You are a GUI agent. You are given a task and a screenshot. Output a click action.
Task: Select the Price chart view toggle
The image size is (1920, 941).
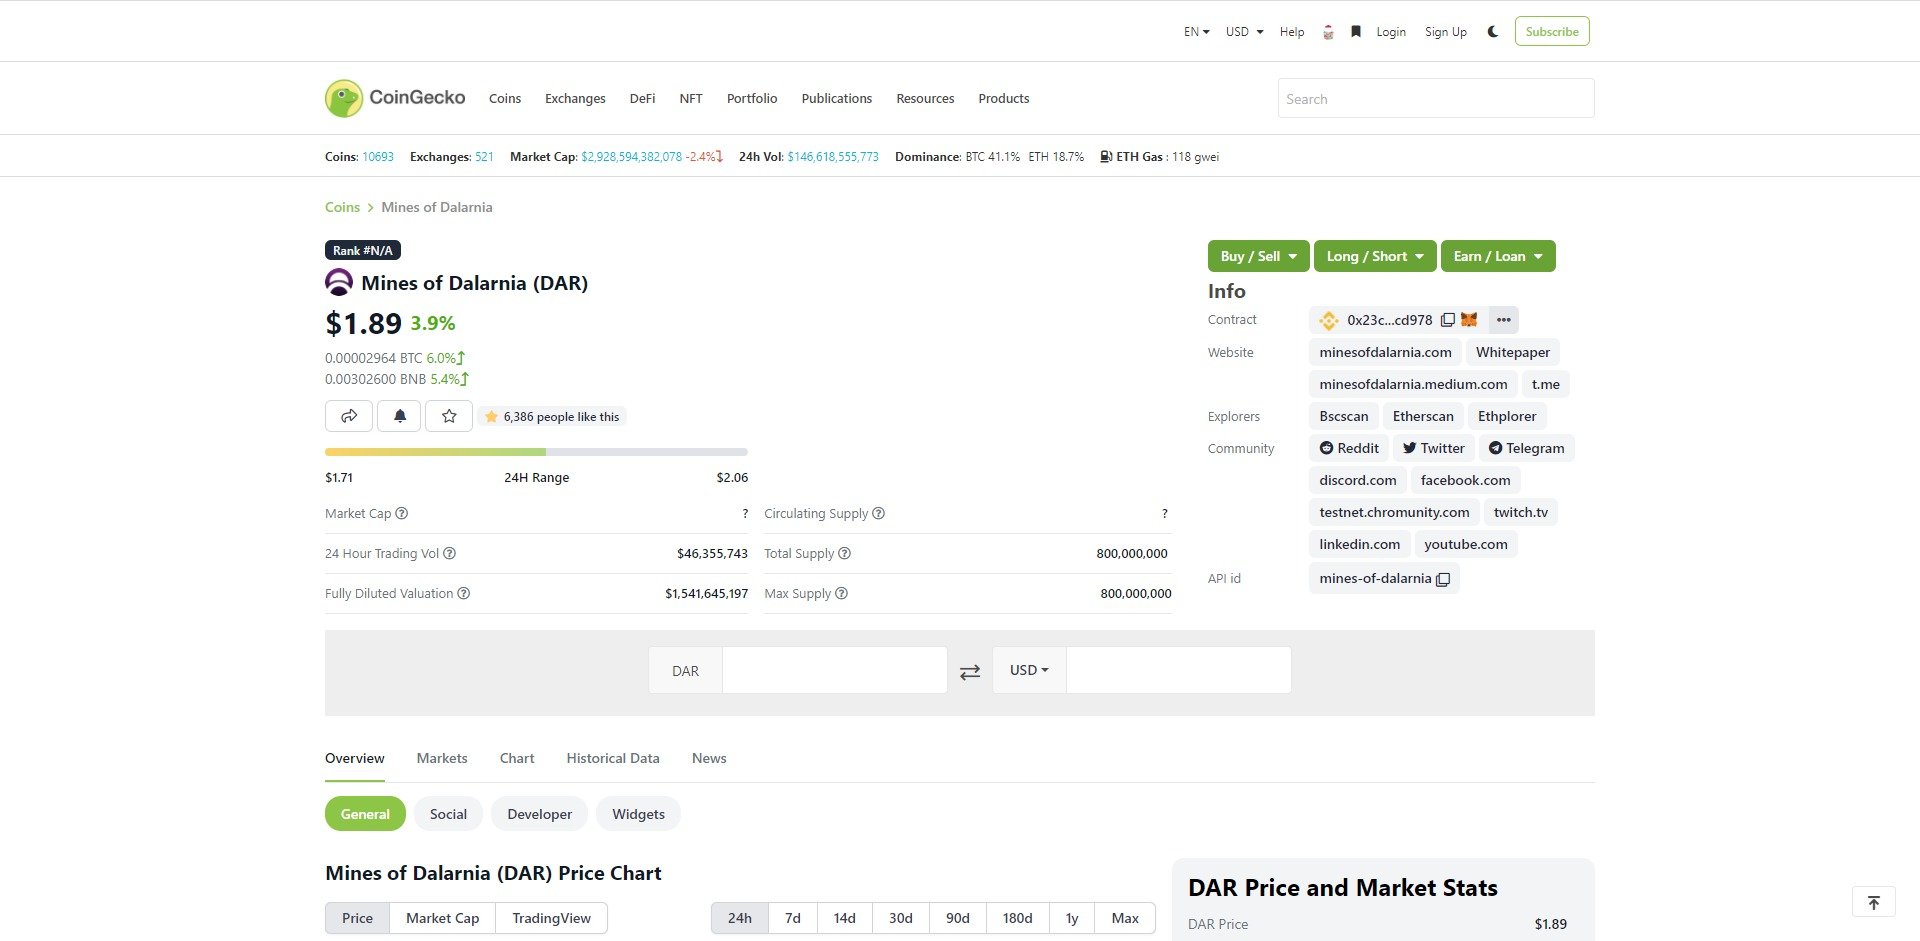pyautogui.click(x=357, y=917)
